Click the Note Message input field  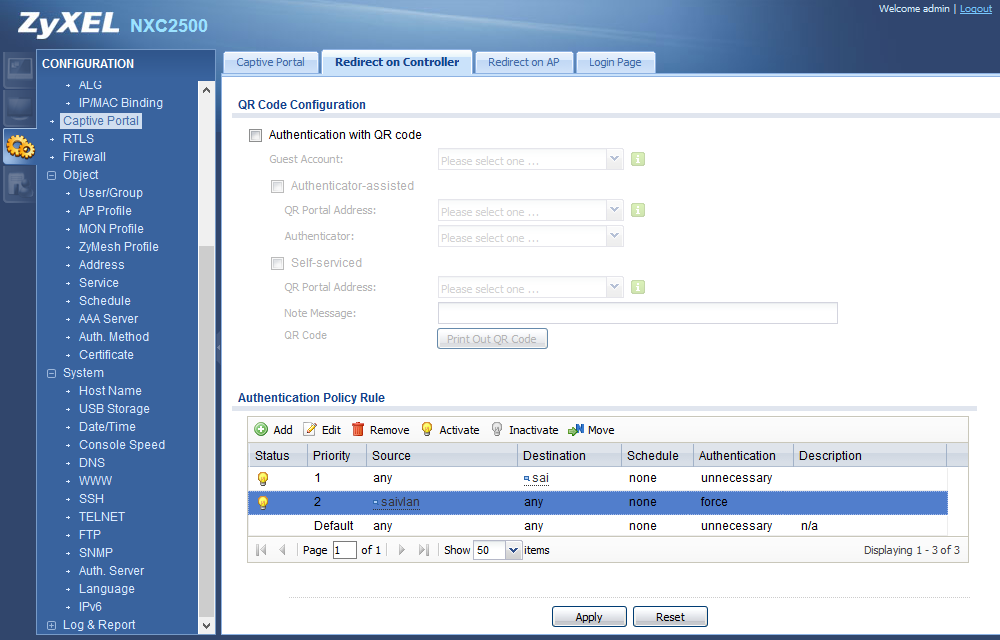pyautogui.click(x=637, y=314)
